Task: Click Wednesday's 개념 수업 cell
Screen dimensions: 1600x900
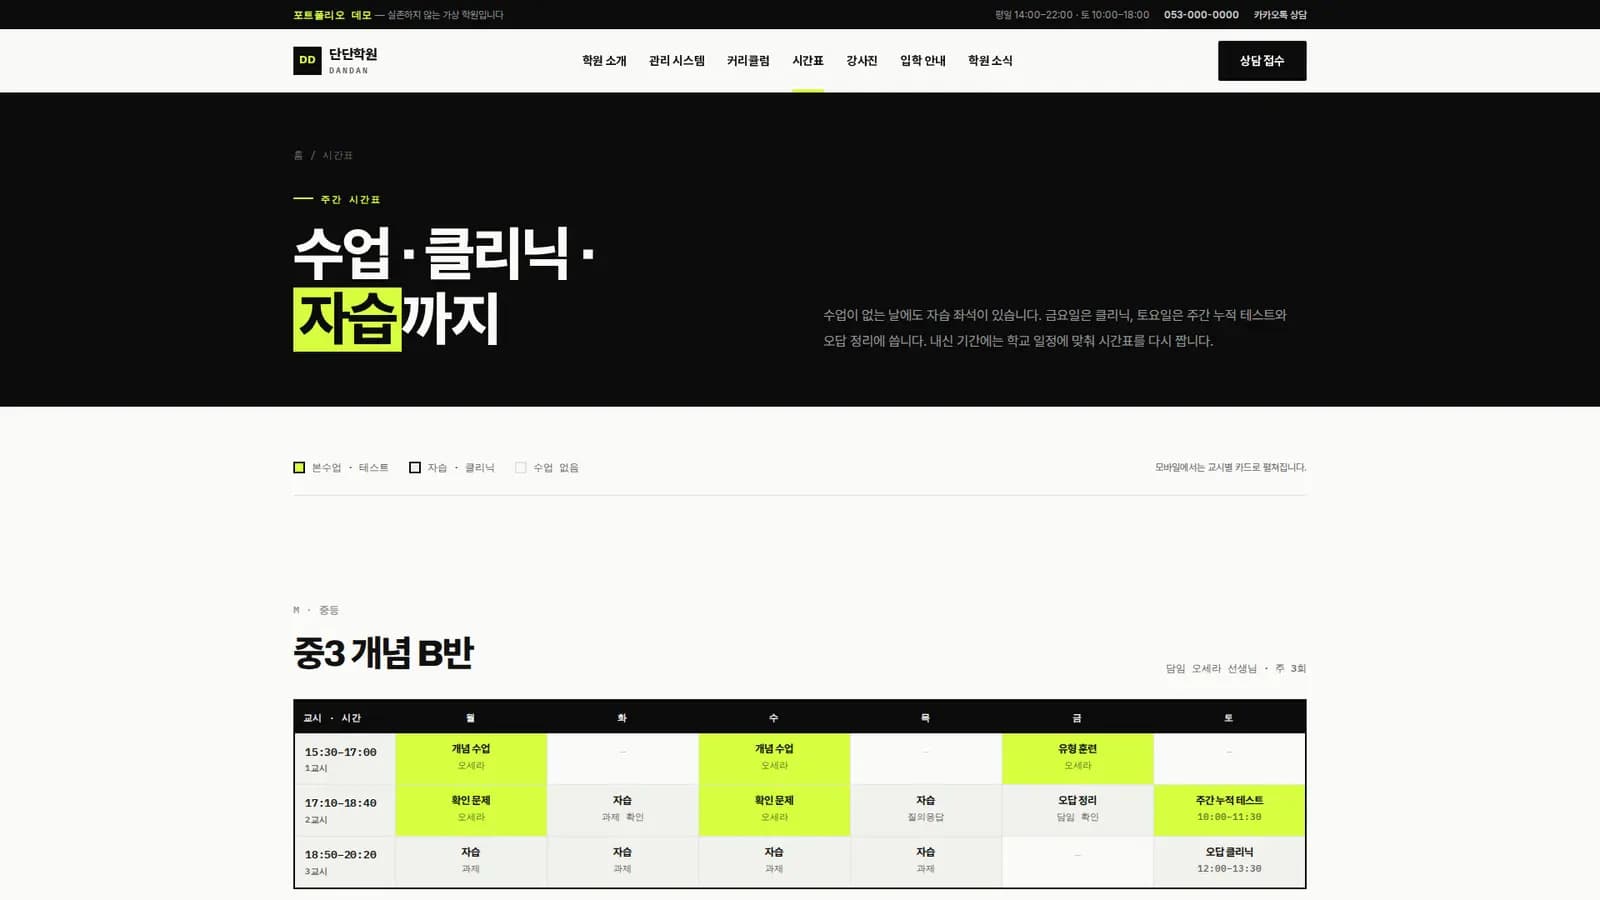Action: coord(774,759)
